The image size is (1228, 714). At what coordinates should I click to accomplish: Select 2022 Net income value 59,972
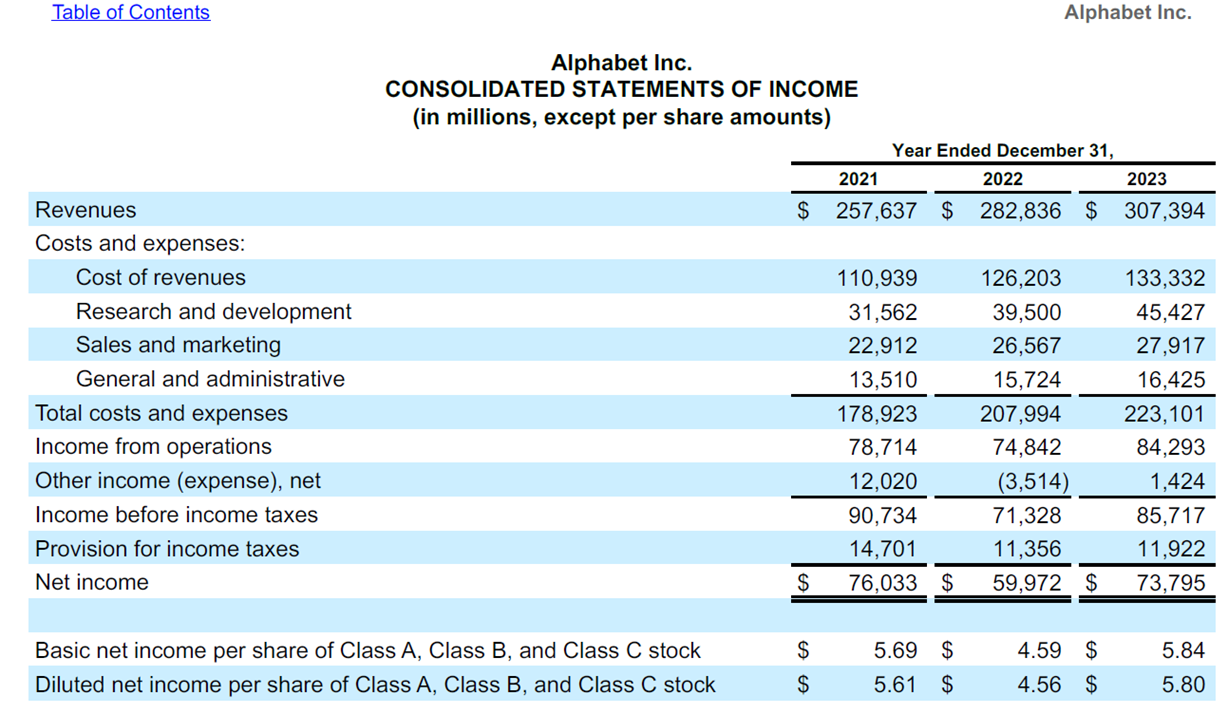(x=1027, y=583)
